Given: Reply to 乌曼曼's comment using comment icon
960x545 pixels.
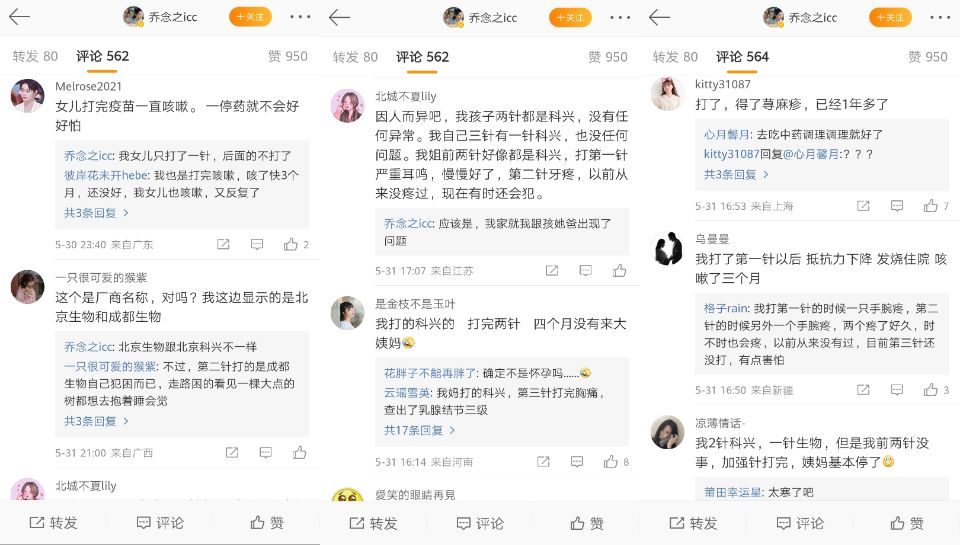Looking at the screenshot, I should (x=897, y=389).
